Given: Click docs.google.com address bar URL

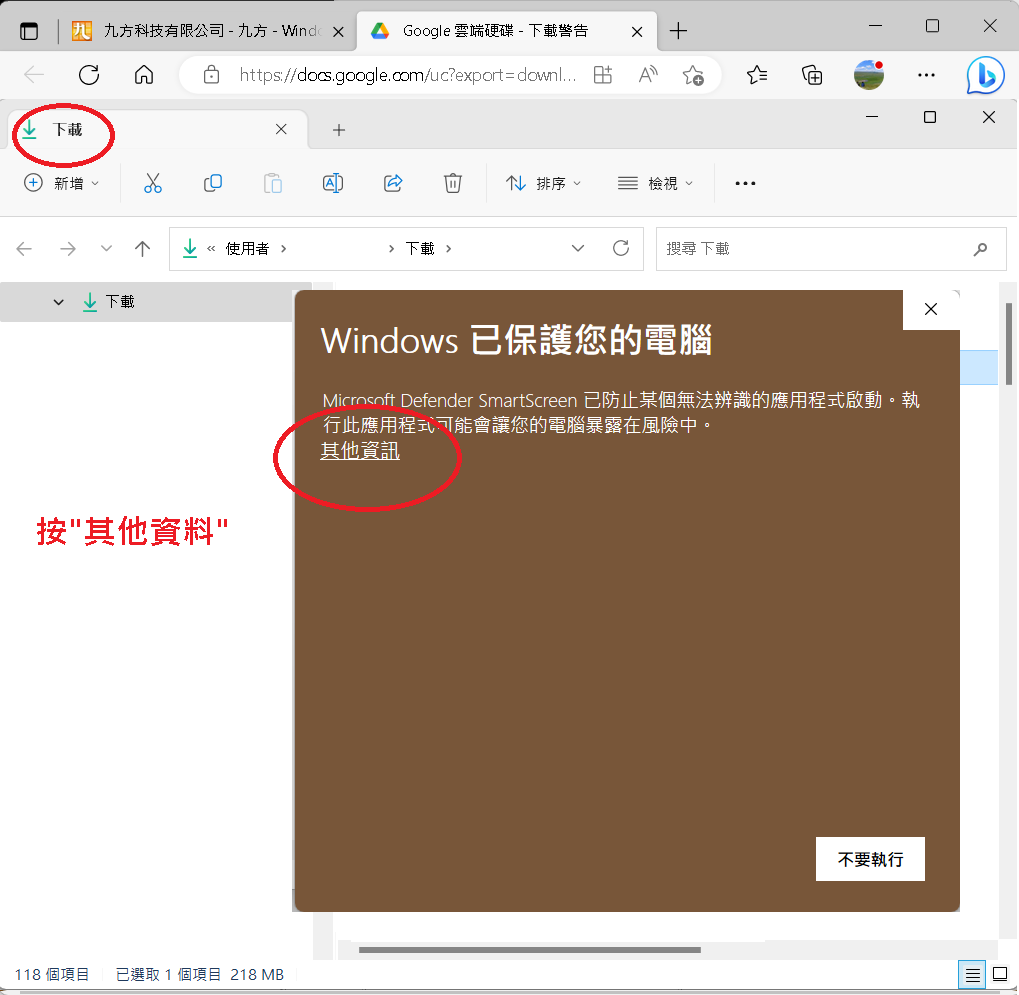Looking at the screenshot, I should [x=407, y=75].
